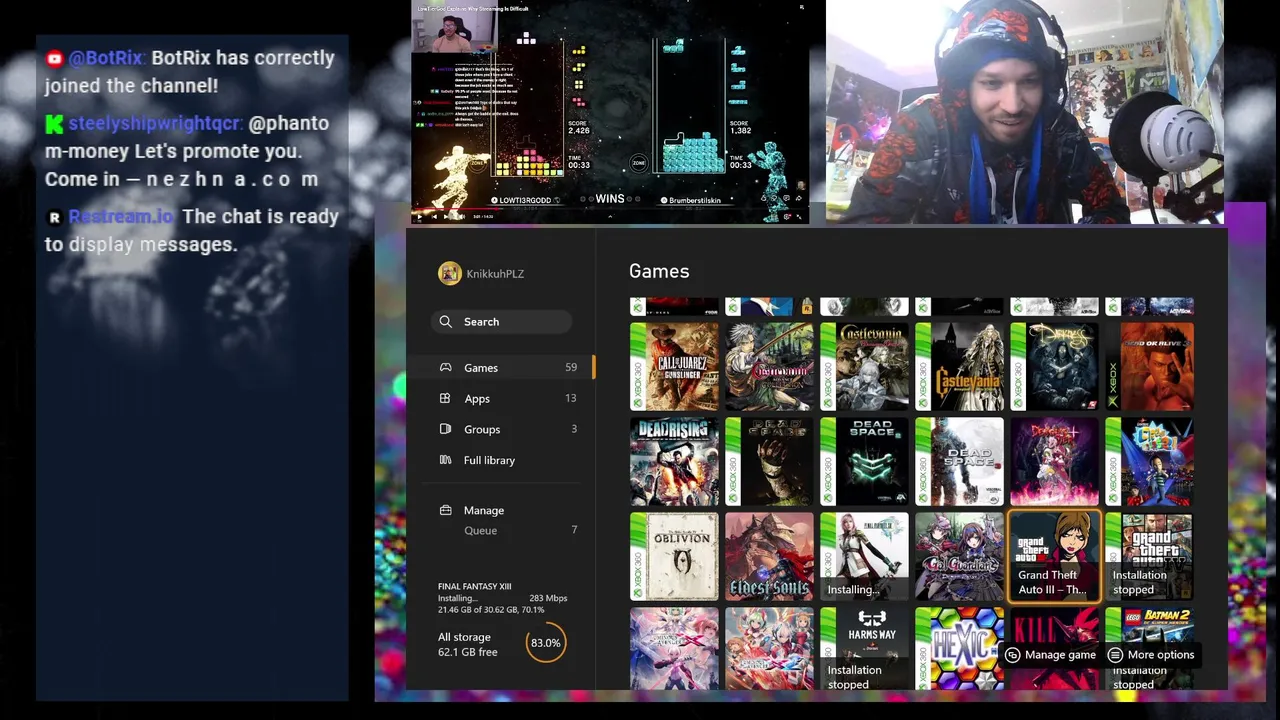1280x720 pixels.
Task: Click the Full library books icon
Action: tap(445, 460)
